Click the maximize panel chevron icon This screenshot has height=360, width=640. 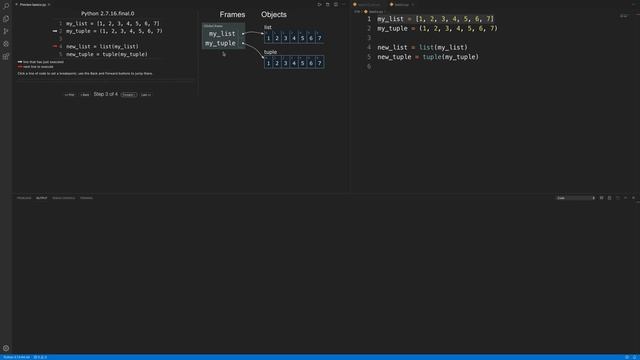625,198
